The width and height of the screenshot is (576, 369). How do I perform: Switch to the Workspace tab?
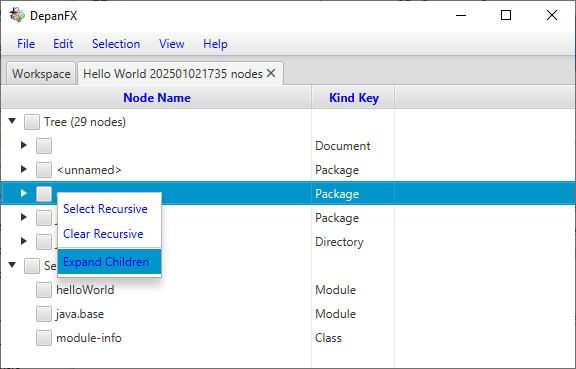[41, 74]
